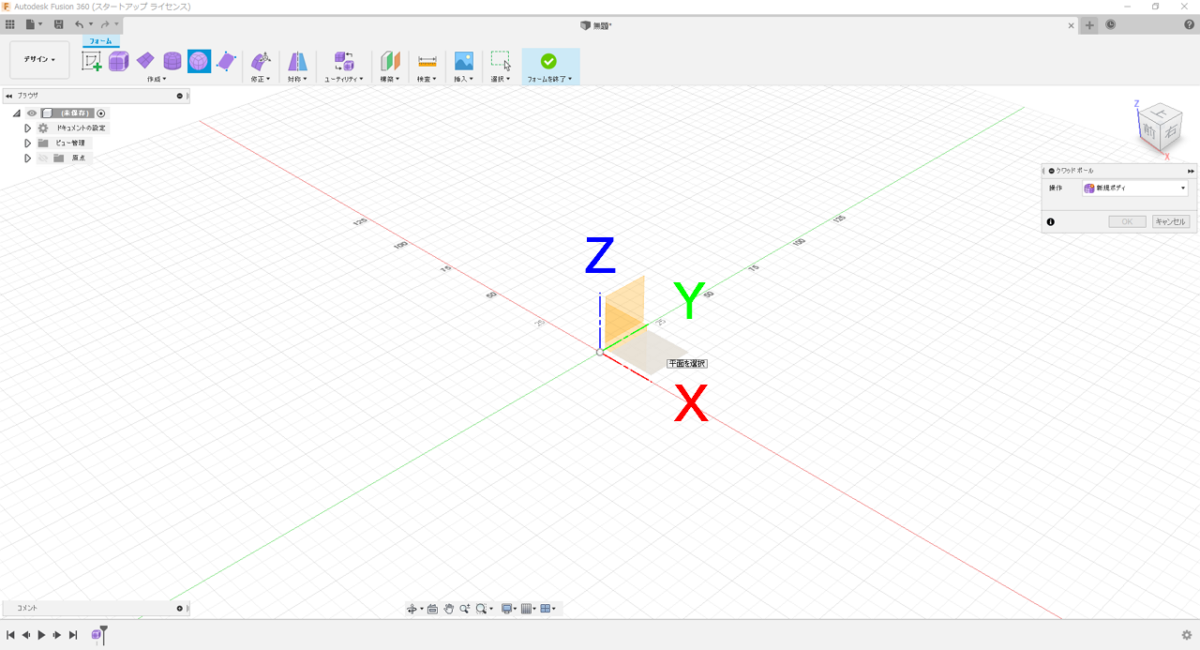Collapse the root (未保存) component node
The image size is (1200, 650).
[x=17, y=113]
